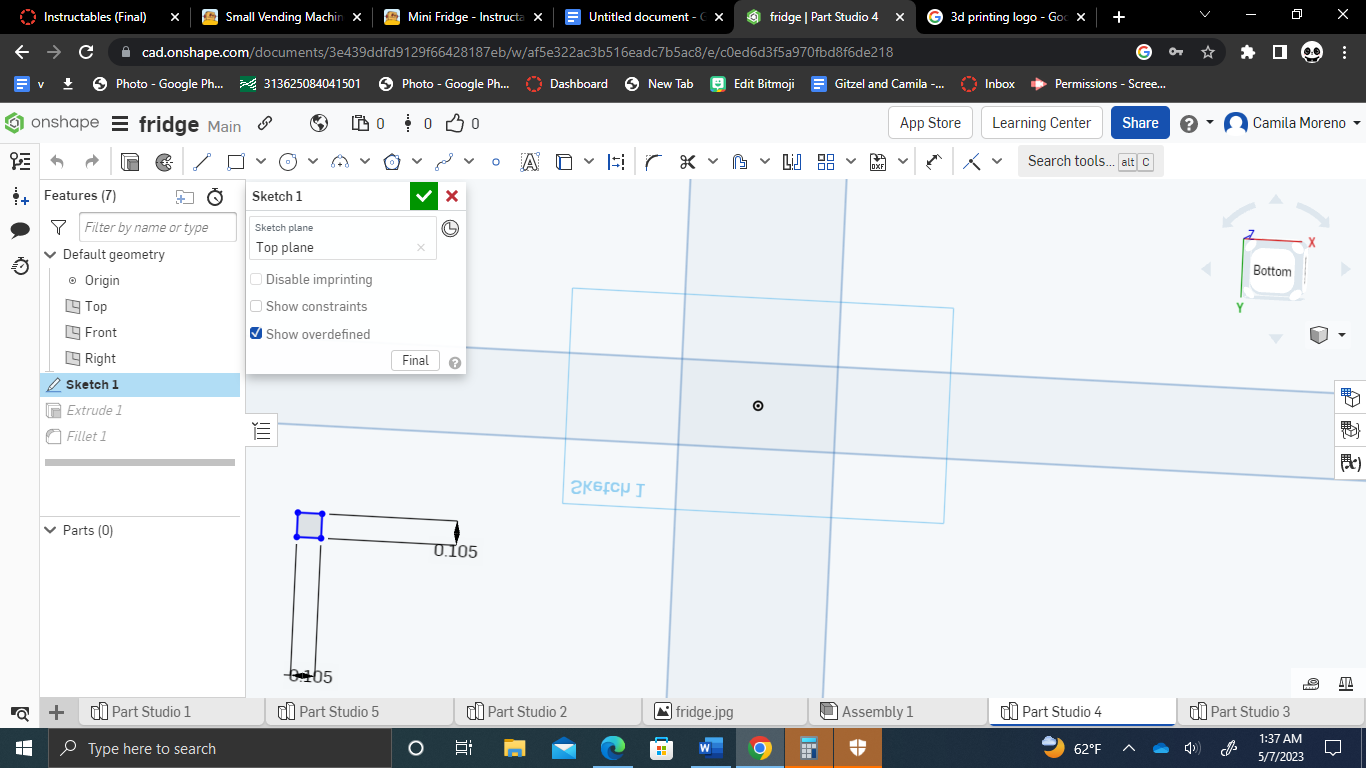Select the Line sketch tool
The height and width of the screenshot is (768, 1366).
[202, 160]
